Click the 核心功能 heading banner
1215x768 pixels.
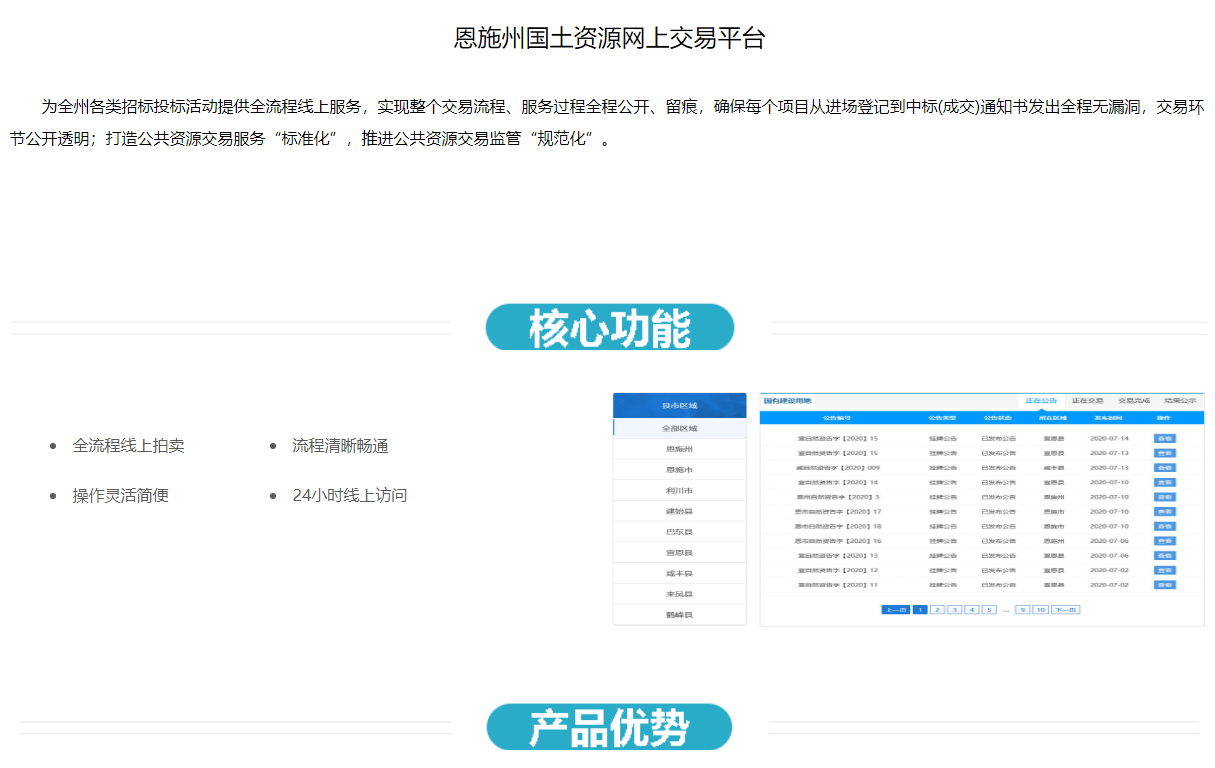tap(609, 328)
